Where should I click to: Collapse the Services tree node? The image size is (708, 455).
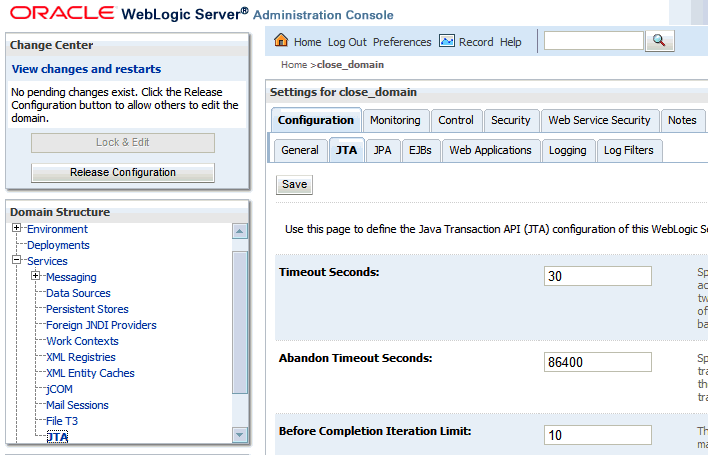[x=17, y=261]
